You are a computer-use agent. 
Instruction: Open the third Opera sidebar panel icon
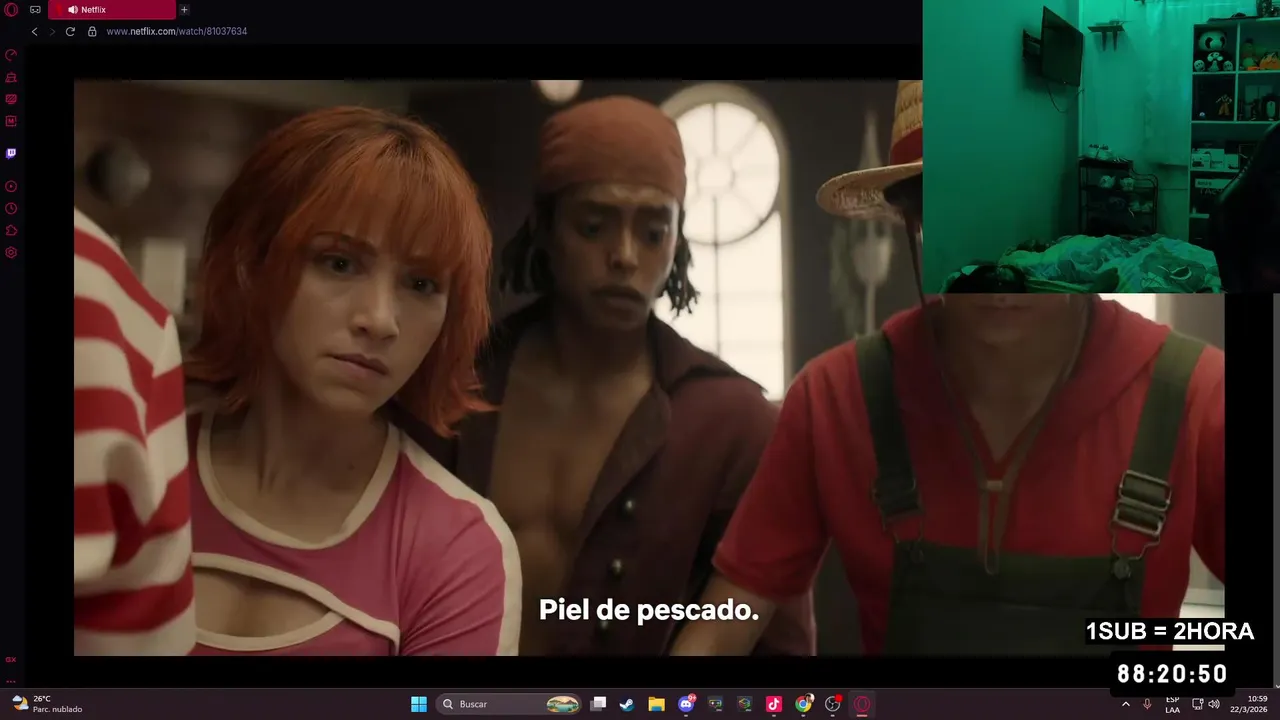point(11,99)
